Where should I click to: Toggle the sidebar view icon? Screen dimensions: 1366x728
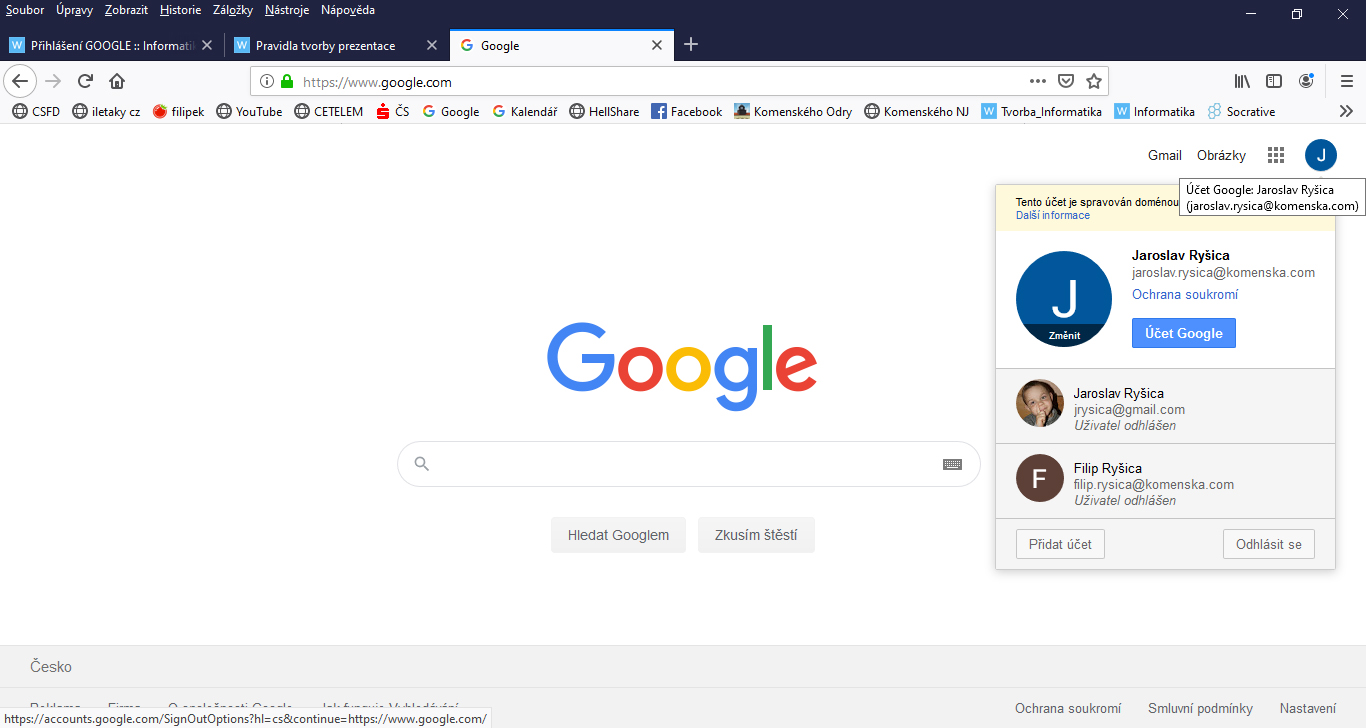[x=1274, y=81]
